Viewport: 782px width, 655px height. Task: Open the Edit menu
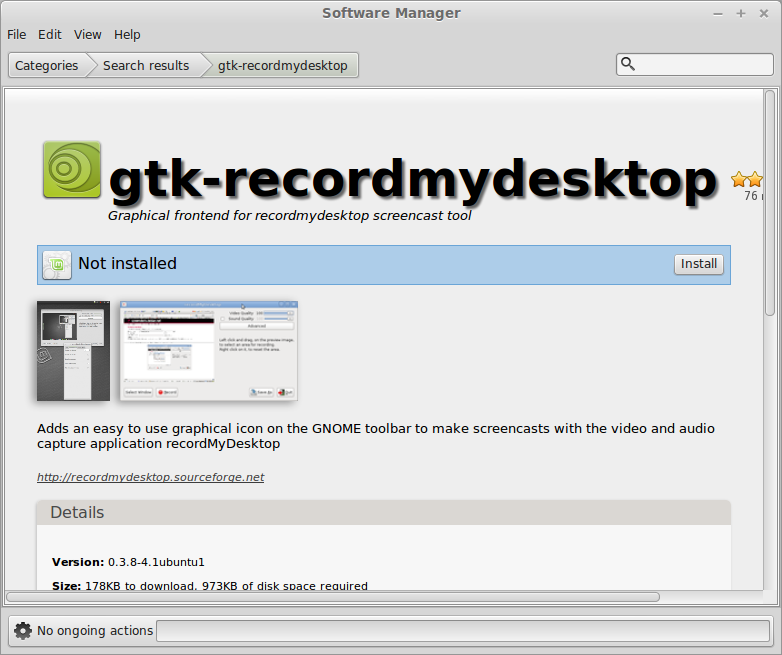(x=49, y=34)
